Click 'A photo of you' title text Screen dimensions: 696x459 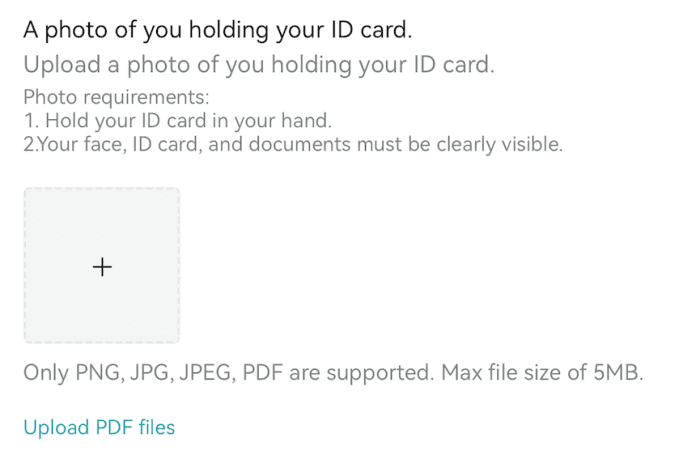point(90,30)
